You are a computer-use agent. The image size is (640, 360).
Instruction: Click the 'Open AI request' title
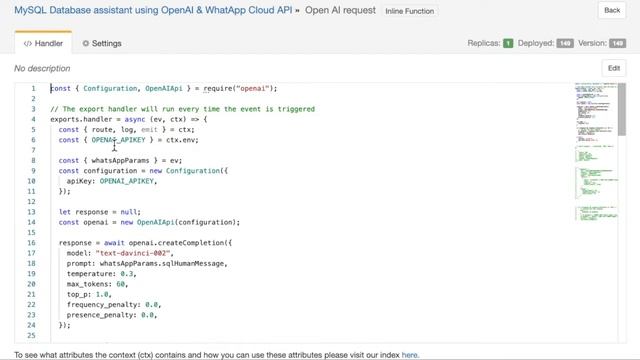(340, 10)
